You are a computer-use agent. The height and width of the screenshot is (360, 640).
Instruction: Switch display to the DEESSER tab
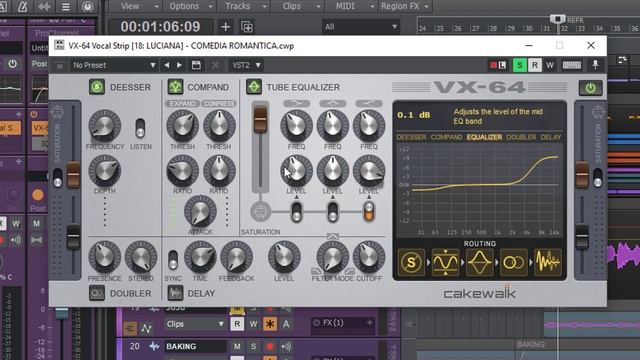[411, 137]
